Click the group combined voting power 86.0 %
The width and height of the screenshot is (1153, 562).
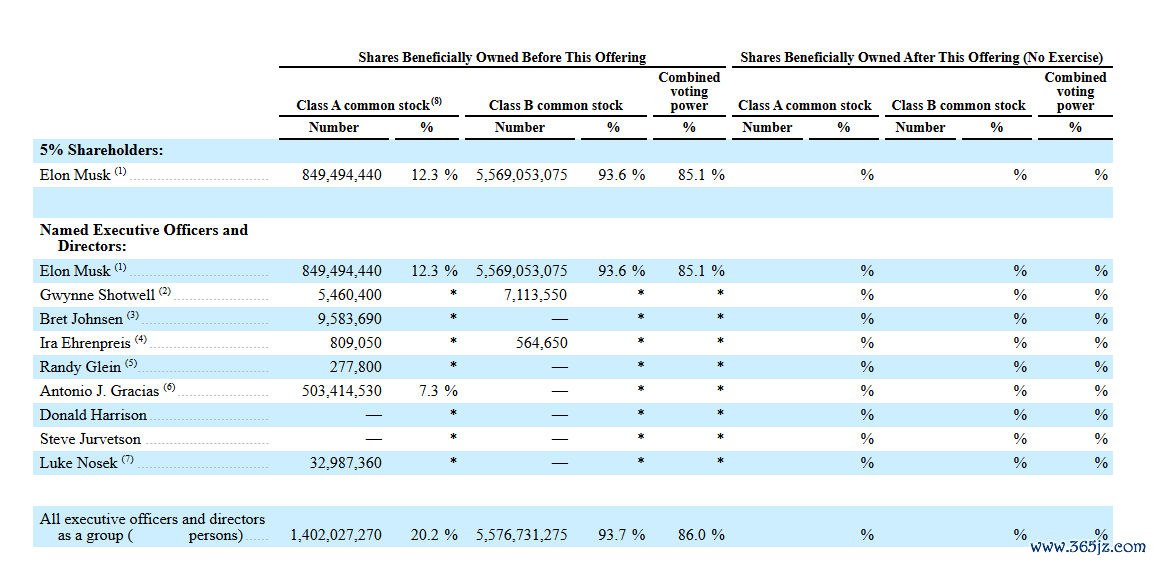click(701, 535)
